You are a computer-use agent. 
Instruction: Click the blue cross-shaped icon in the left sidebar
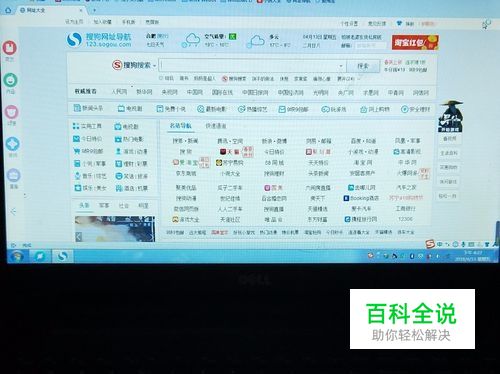13,144
